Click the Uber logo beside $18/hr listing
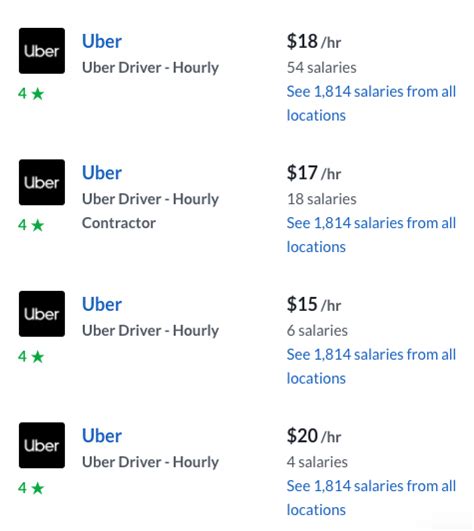This screenshot has height=531, width=474. (x=42, y=51)
